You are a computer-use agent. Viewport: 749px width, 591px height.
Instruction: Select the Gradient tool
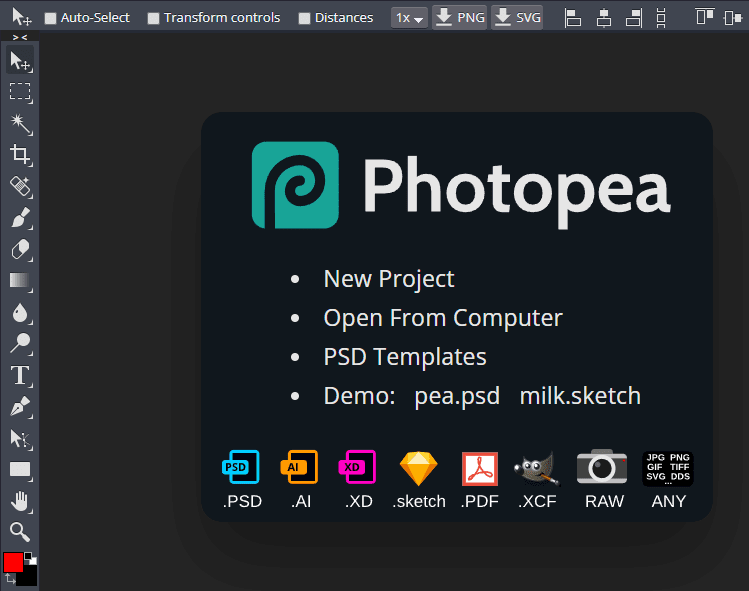[20, 281]
